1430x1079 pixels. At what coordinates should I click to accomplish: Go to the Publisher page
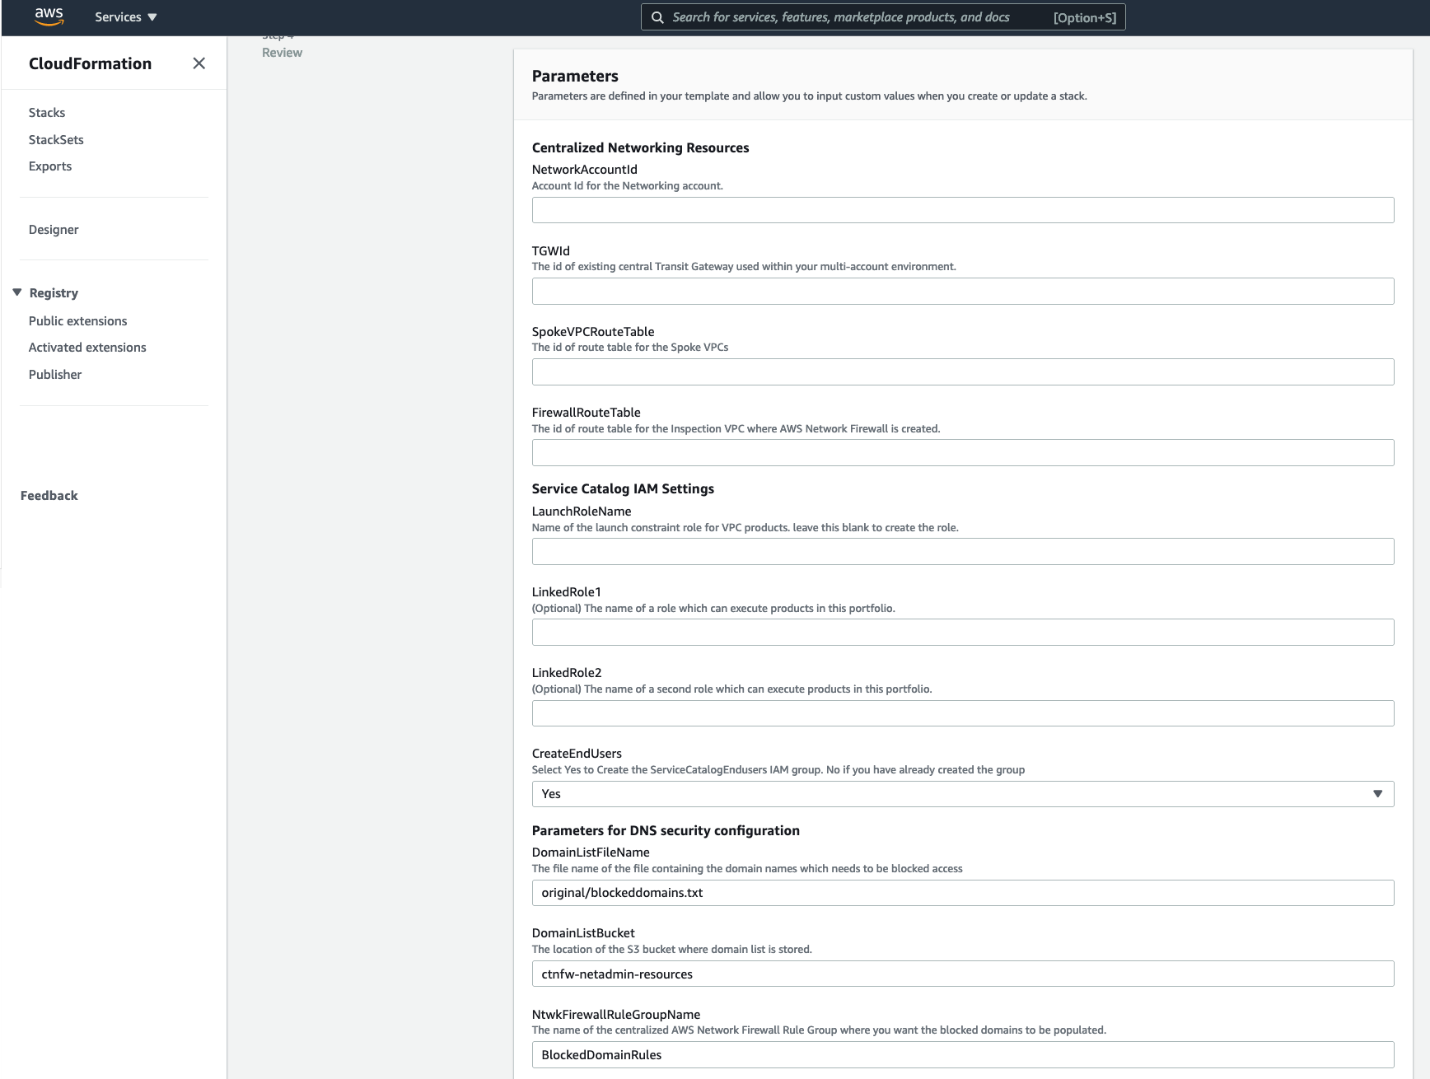pyautogui.click(x=55, y=373)
